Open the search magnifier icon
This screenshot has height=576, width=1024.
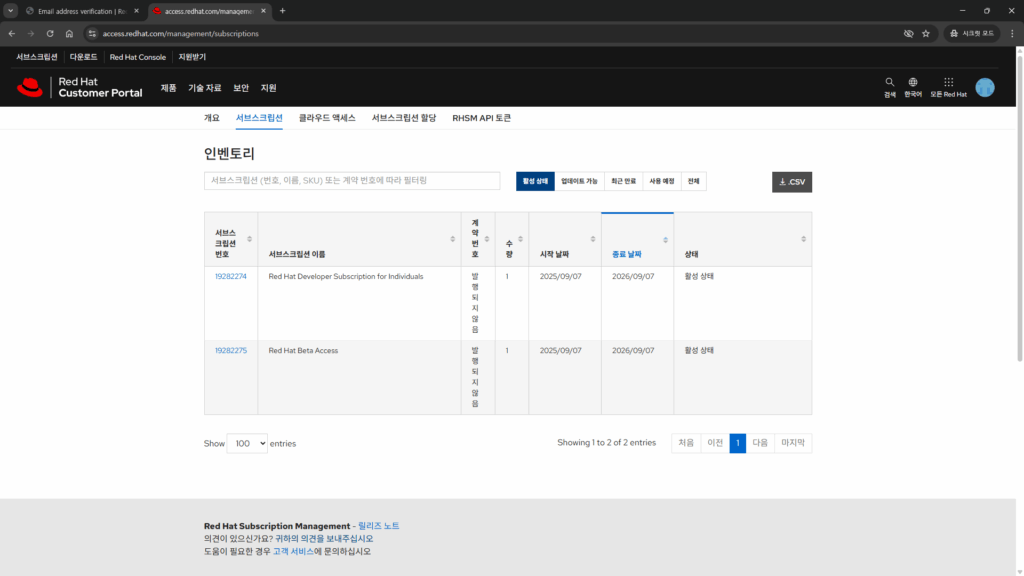(x=890, y=83)
